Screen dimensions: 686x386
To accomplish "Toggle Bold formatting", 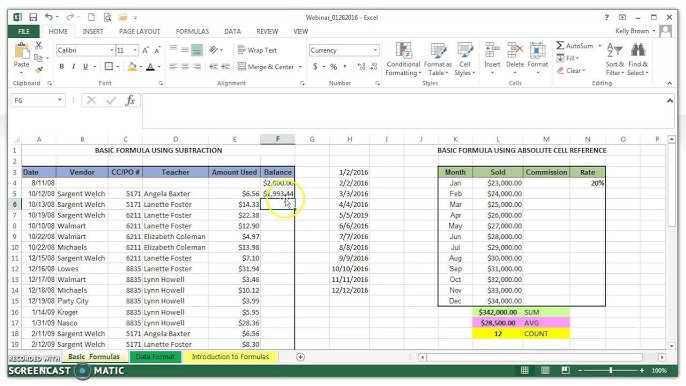I will [62, 67].
